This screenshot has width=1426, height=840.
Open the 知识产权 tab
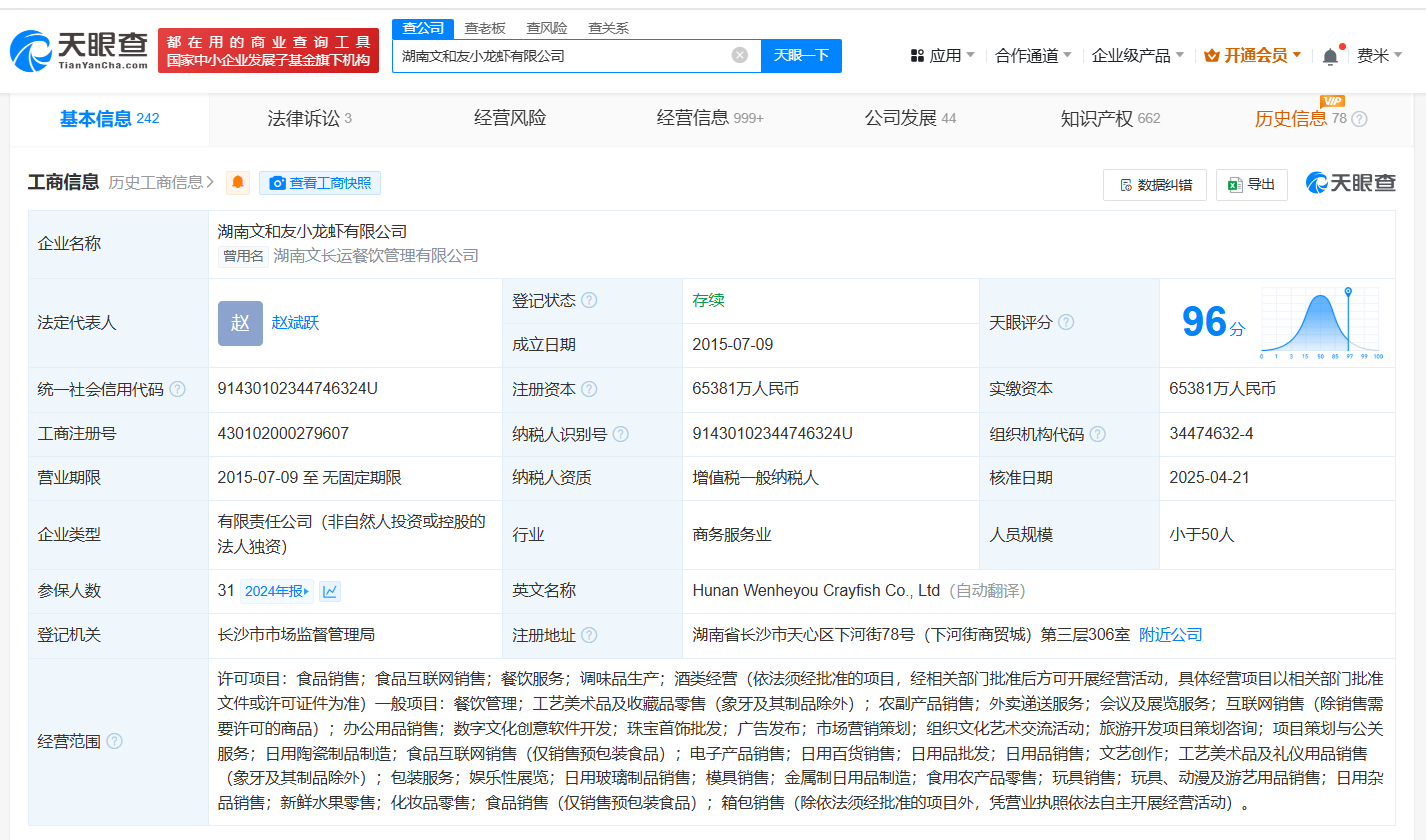click(1109, 119)
